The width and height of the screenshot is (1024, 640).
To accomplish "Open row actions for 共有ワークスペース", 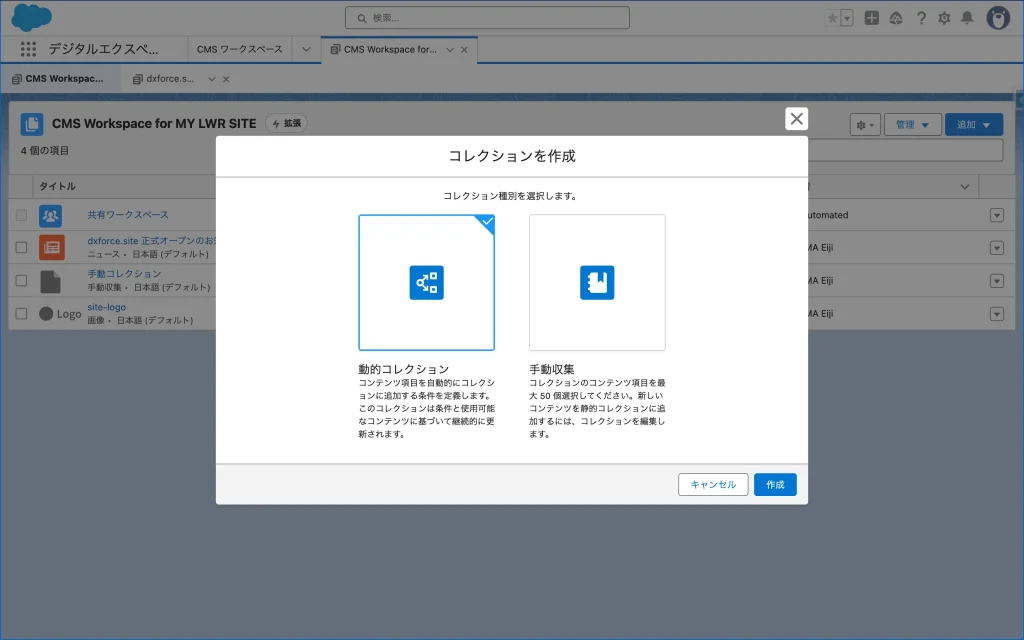I will (996, 215).
